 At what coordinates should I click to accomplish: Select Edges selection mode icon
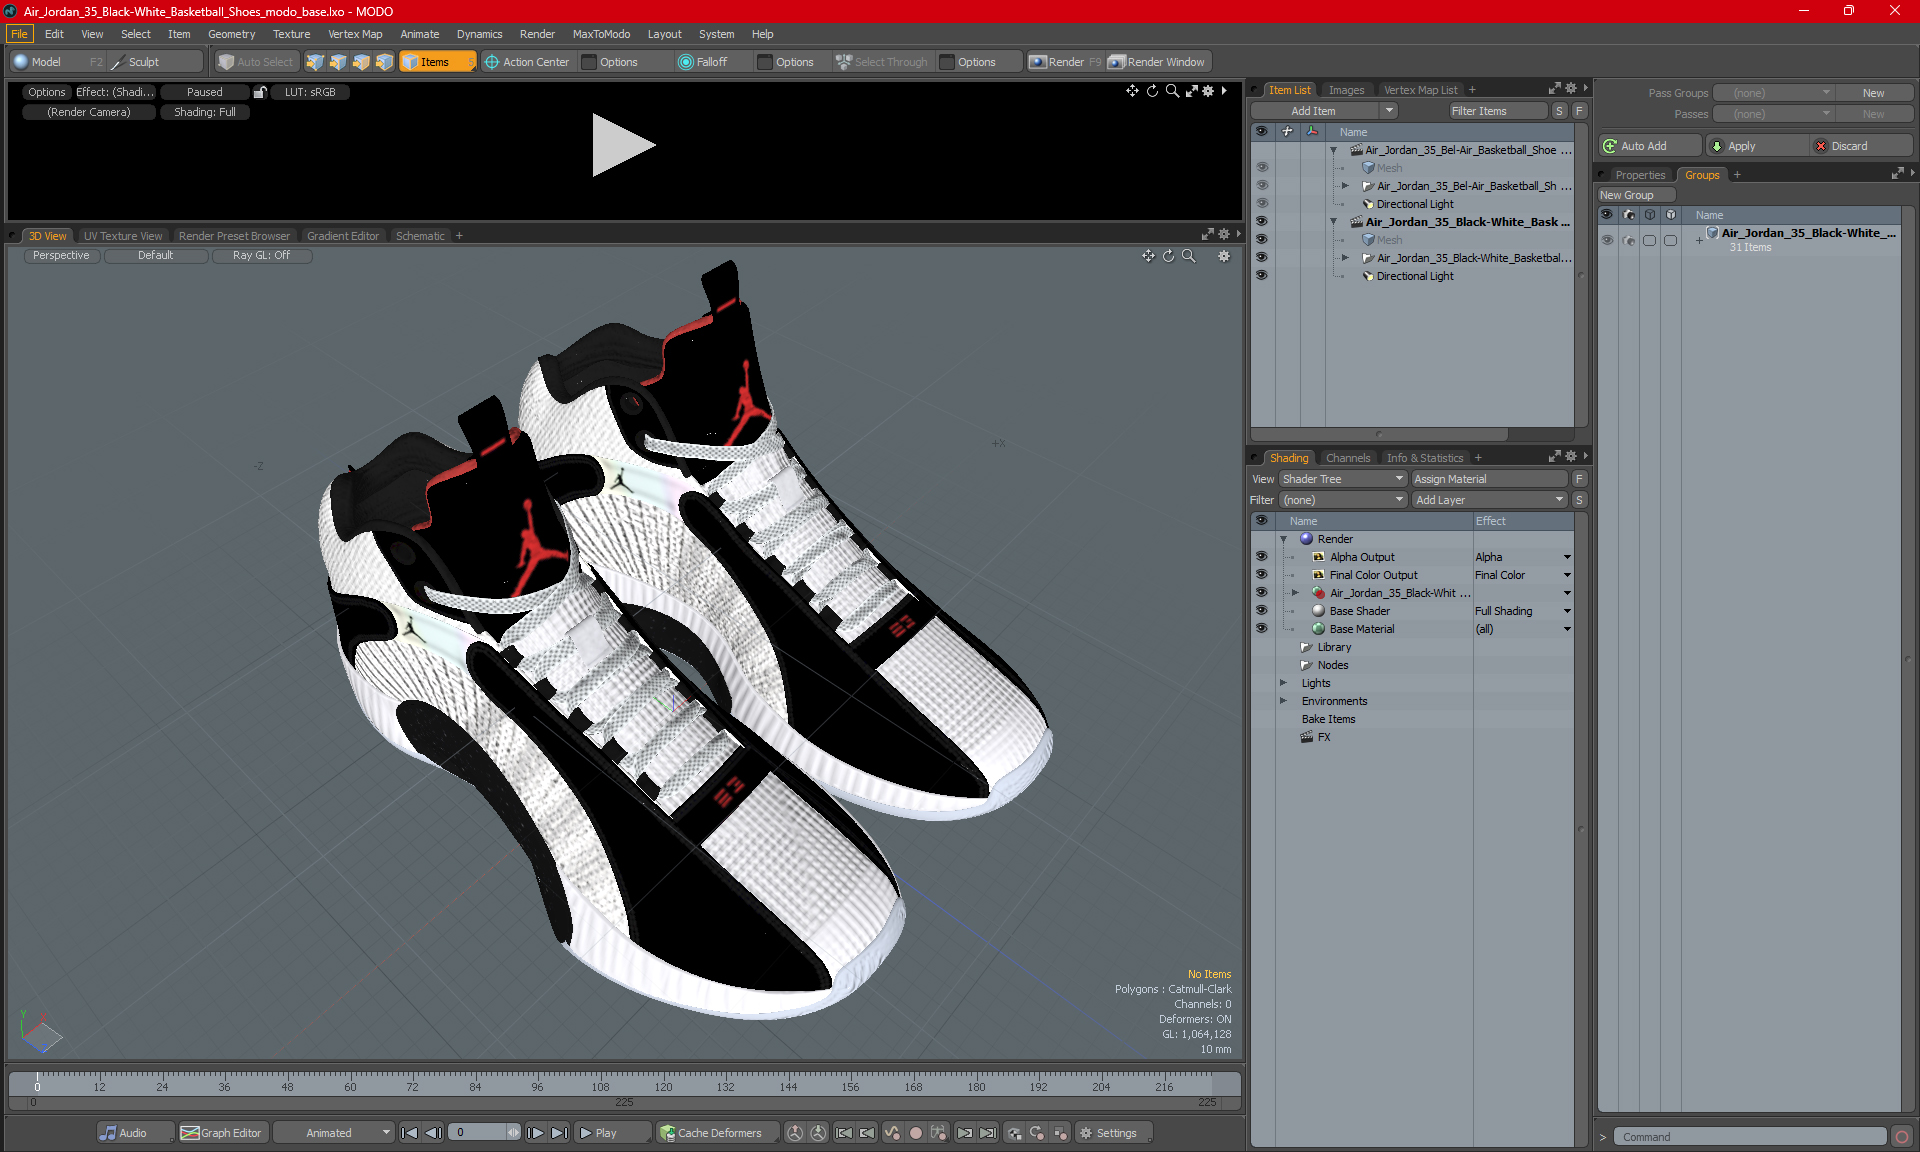(338, 62)
